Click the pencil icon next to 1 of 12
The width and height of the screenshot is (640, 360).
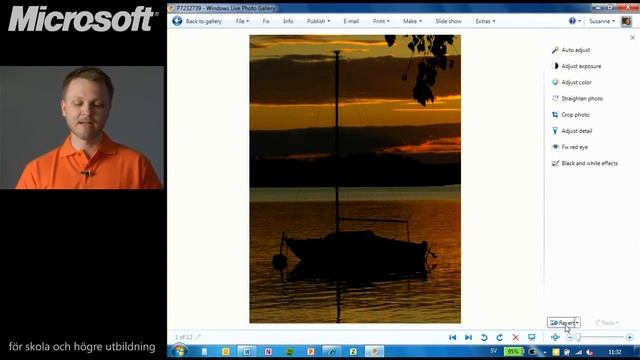tap(198, 337)
